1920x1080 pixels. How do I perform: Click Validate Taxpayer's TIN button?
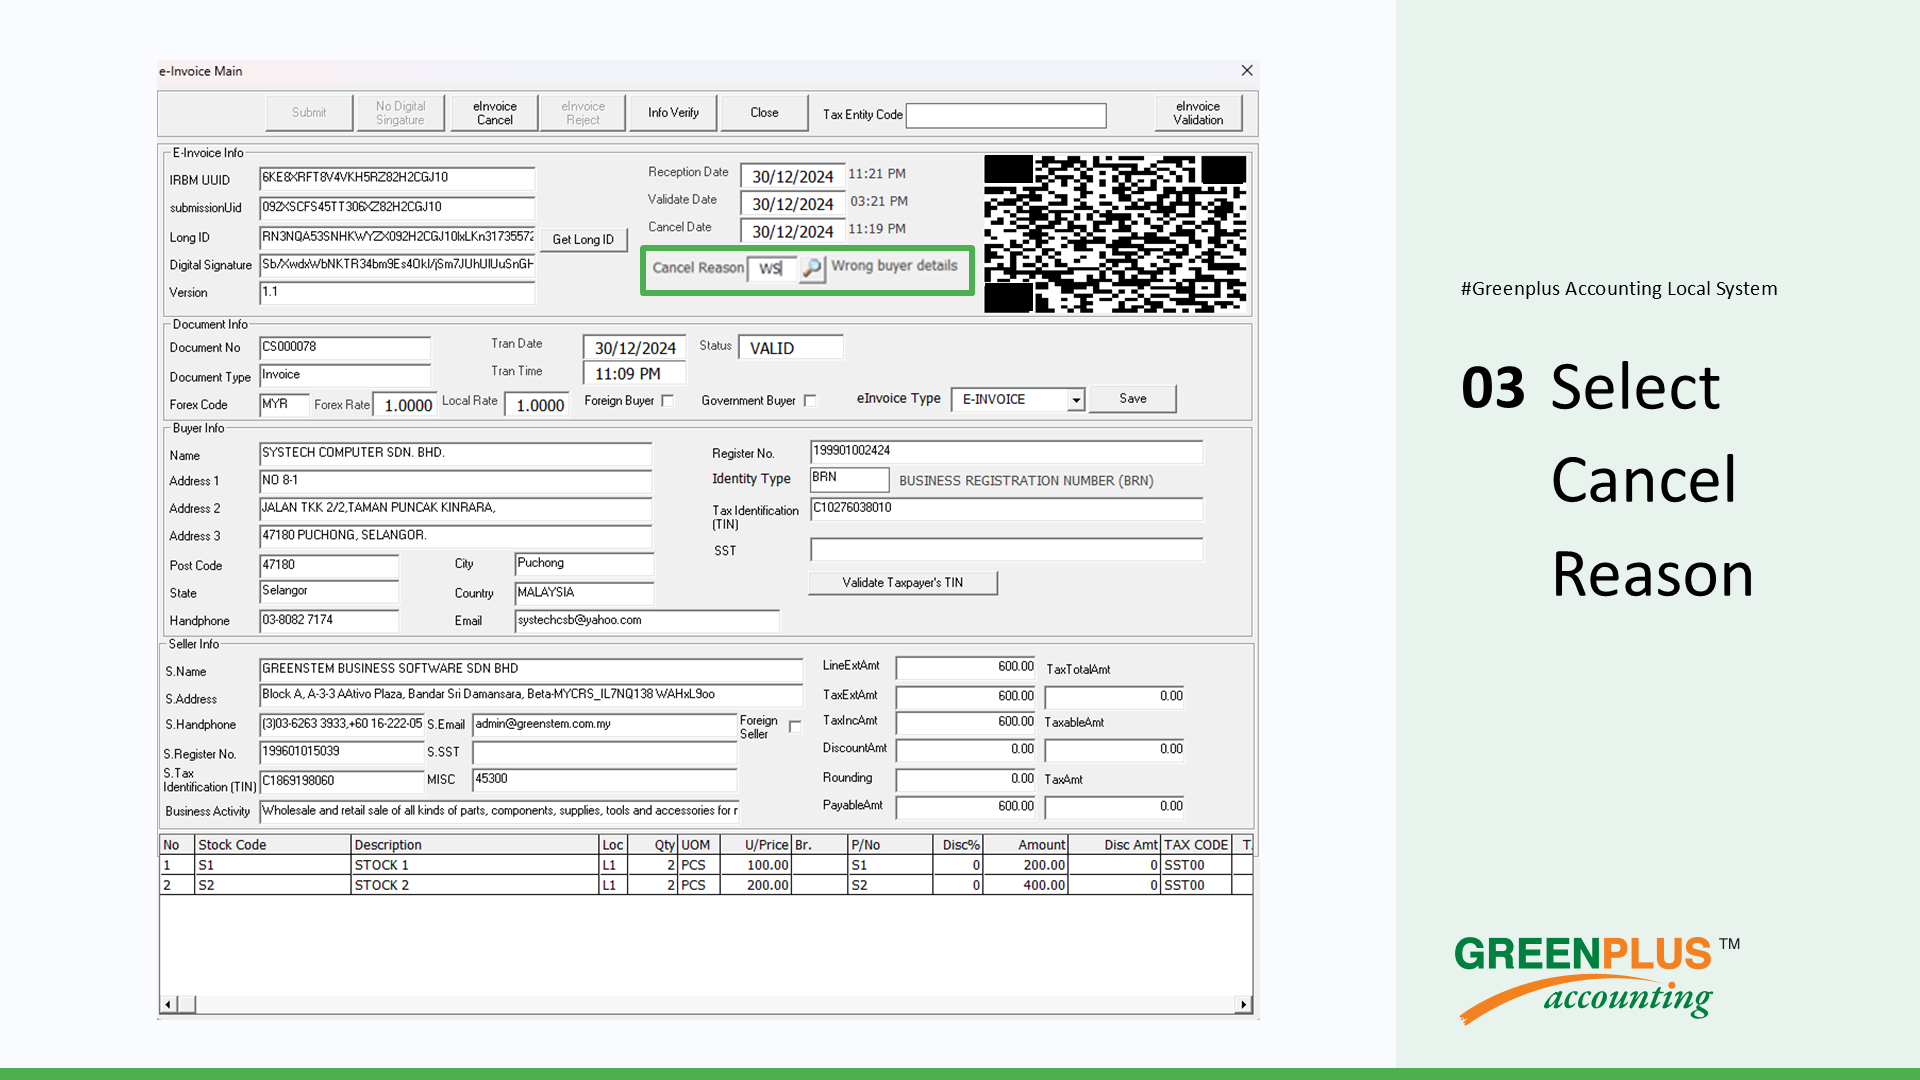pyautogui.click(x=903, y=583)
